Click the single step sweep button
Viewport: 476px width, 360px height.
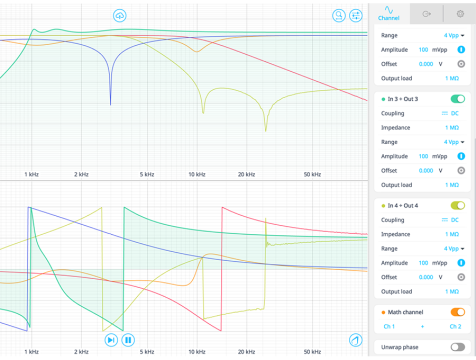[111, 340]
